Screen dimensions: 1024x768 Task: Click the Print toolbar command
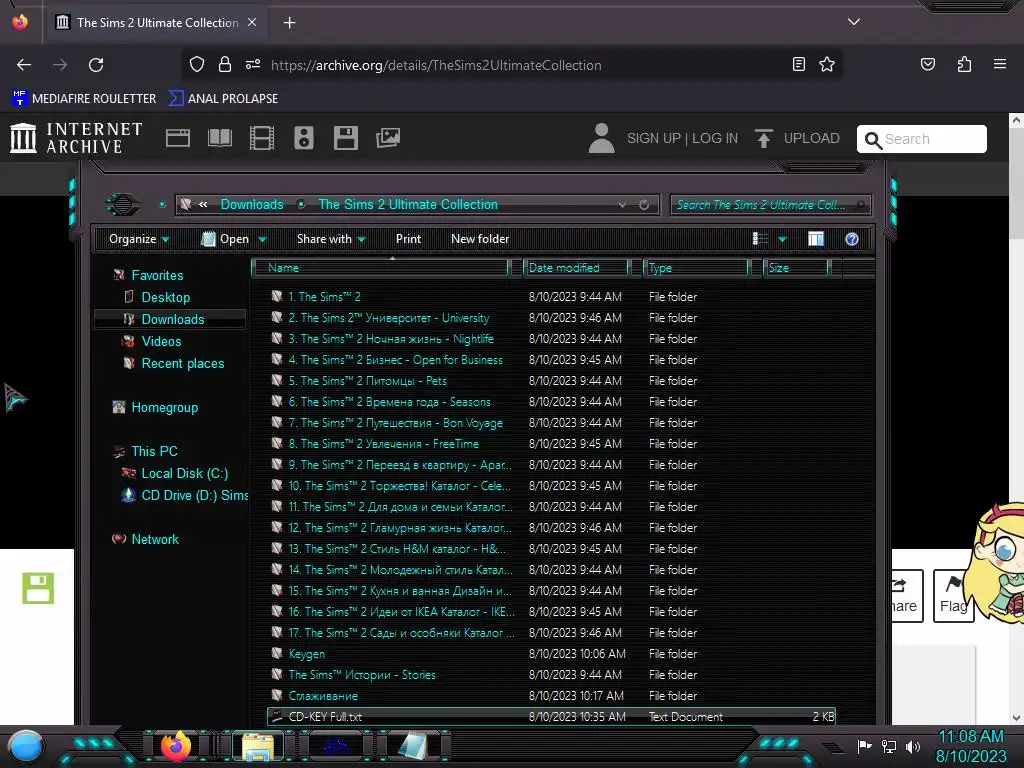point(408,239)
